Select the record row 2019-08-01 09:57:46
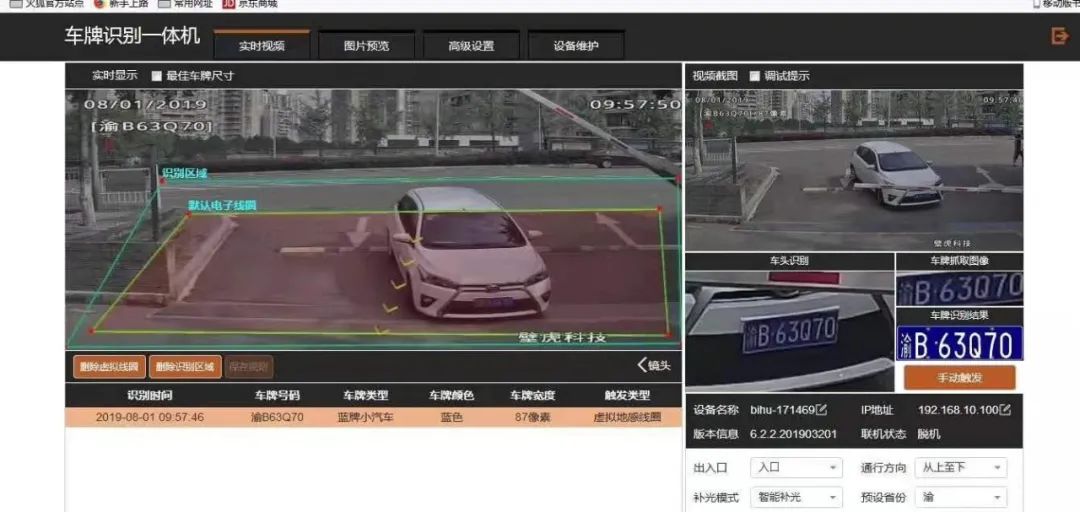Image resolution: width=1080 pixels, height=512 pixels. tap(373, 418)
